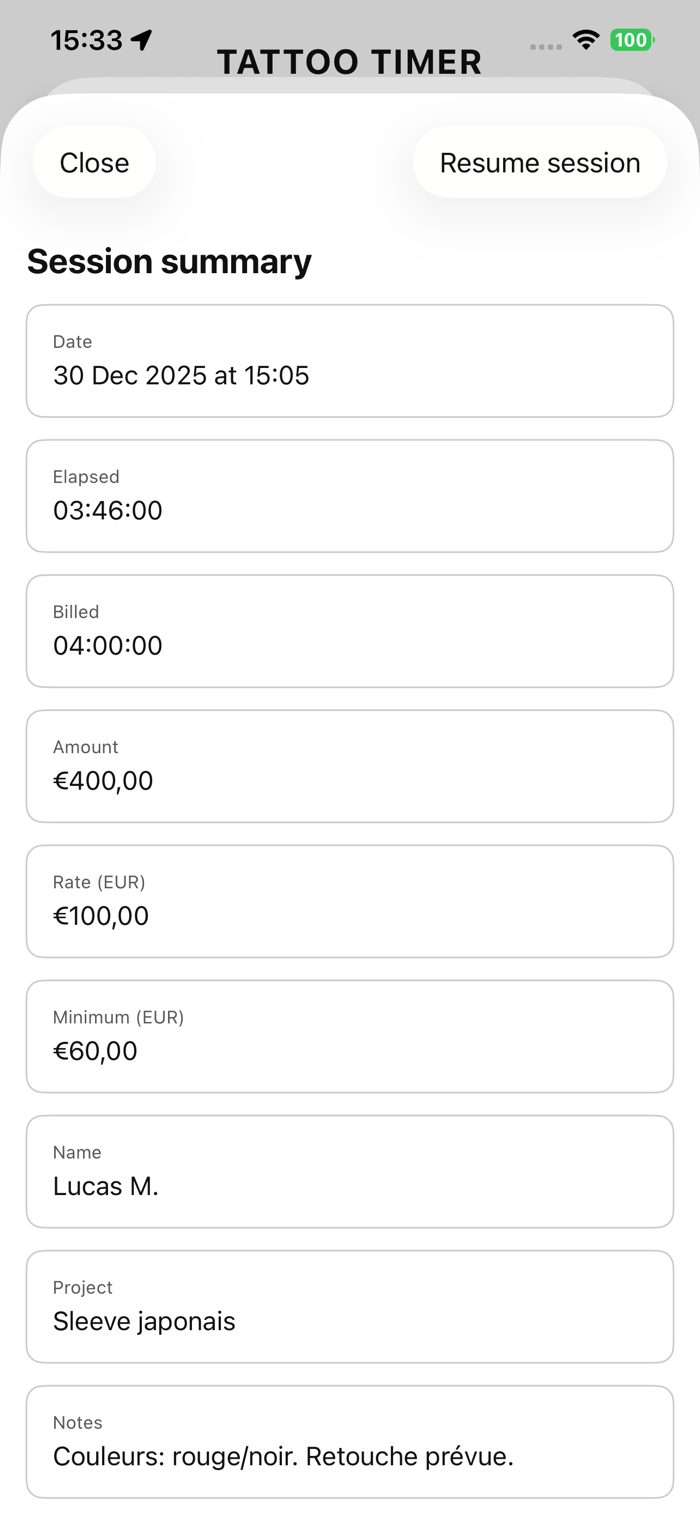Tap the Wi-Fi signal icon
Screen dimensions: 700x1514
(x=585, y=40)
